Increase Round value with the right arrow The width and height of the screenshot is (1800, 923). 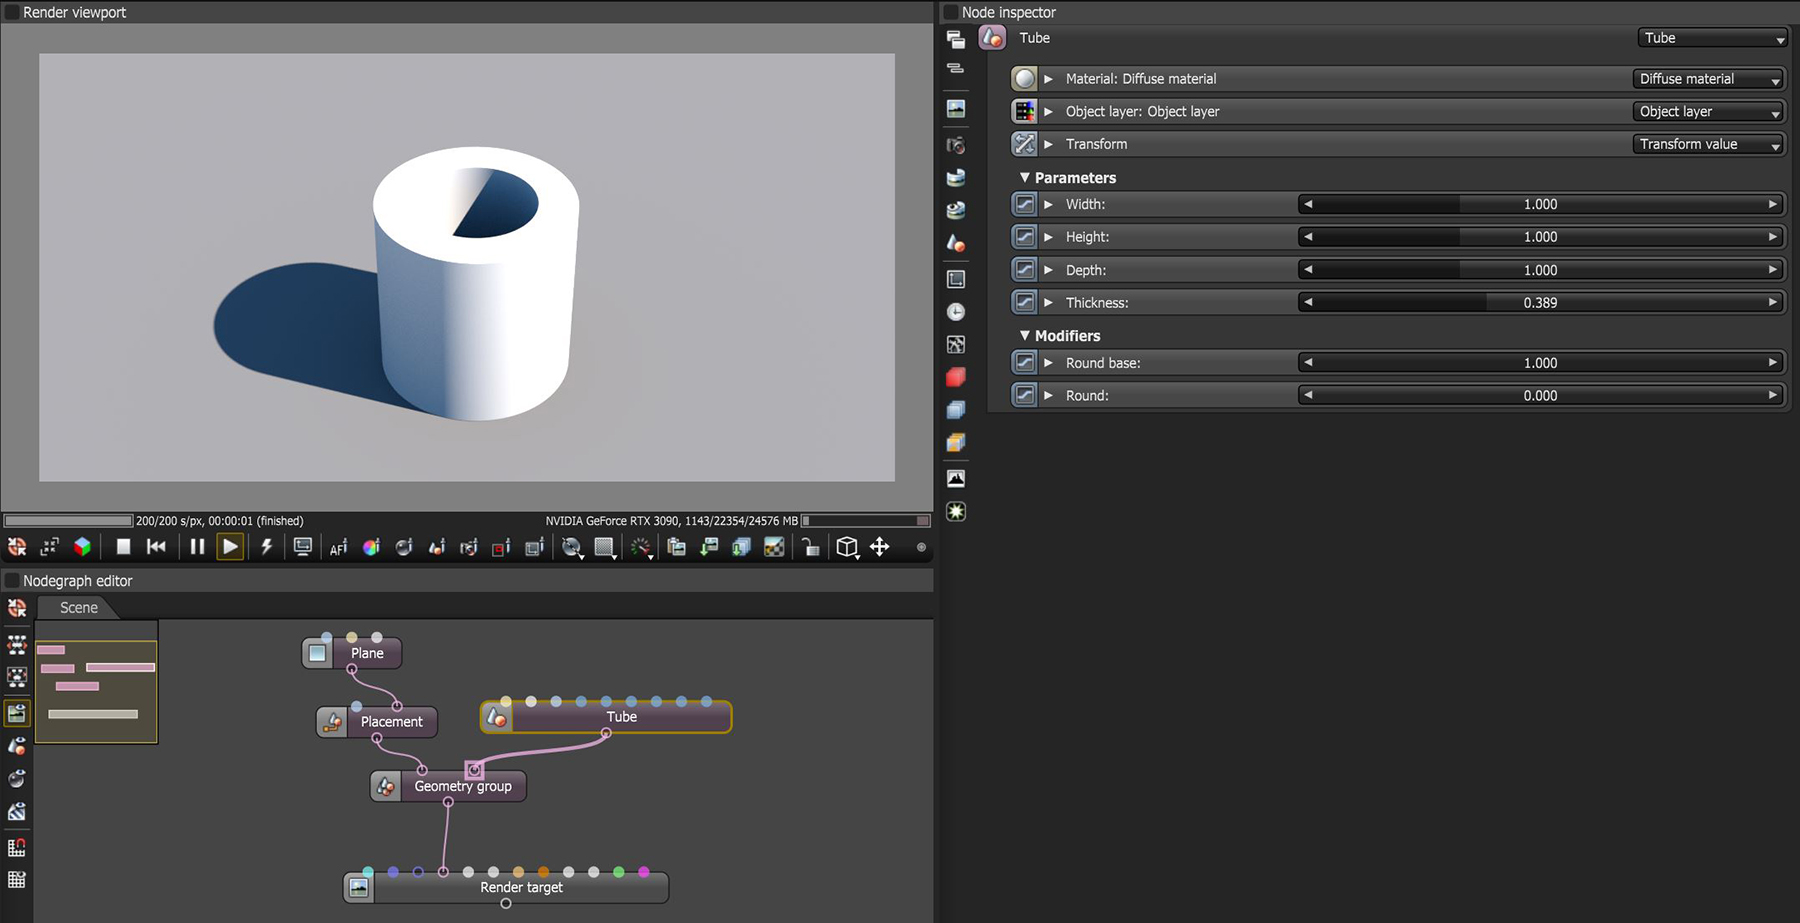click(x=1773, y=395)
